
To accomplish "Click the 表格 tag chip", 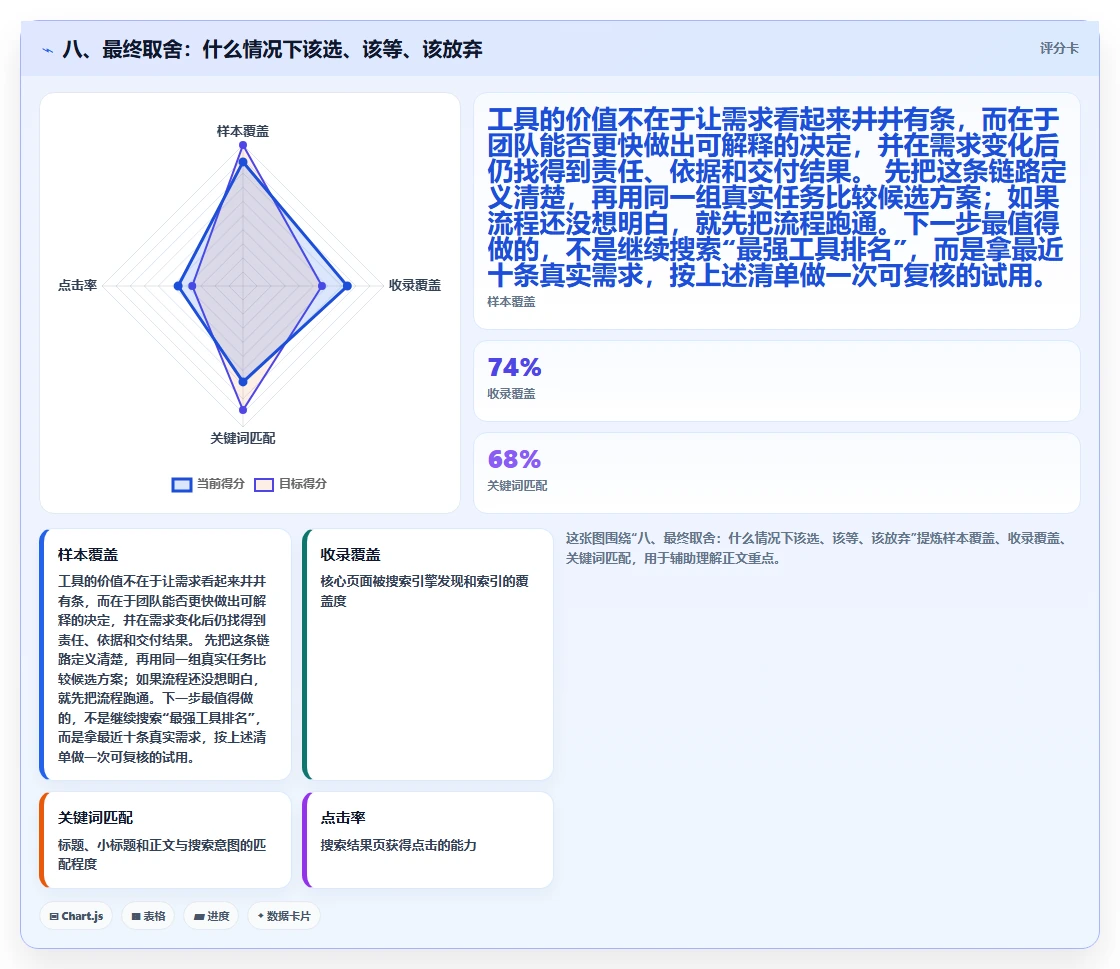I will (x=148, y=916).
